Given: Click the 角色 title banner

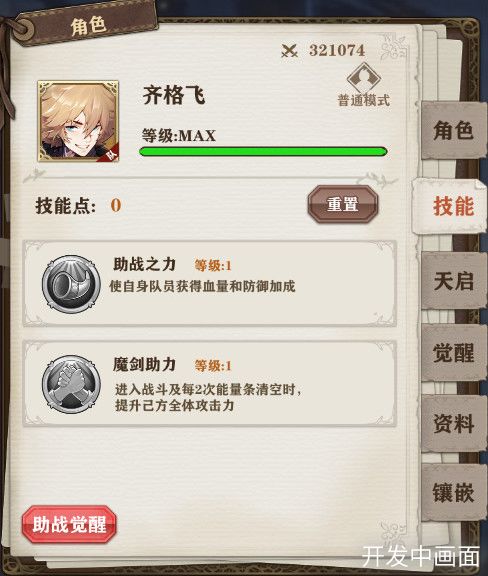Looking at the screenshot, I should 88,25.
